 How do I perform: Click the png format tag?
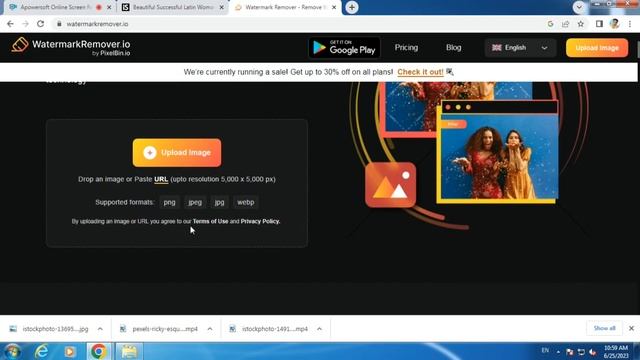(169, 202)
